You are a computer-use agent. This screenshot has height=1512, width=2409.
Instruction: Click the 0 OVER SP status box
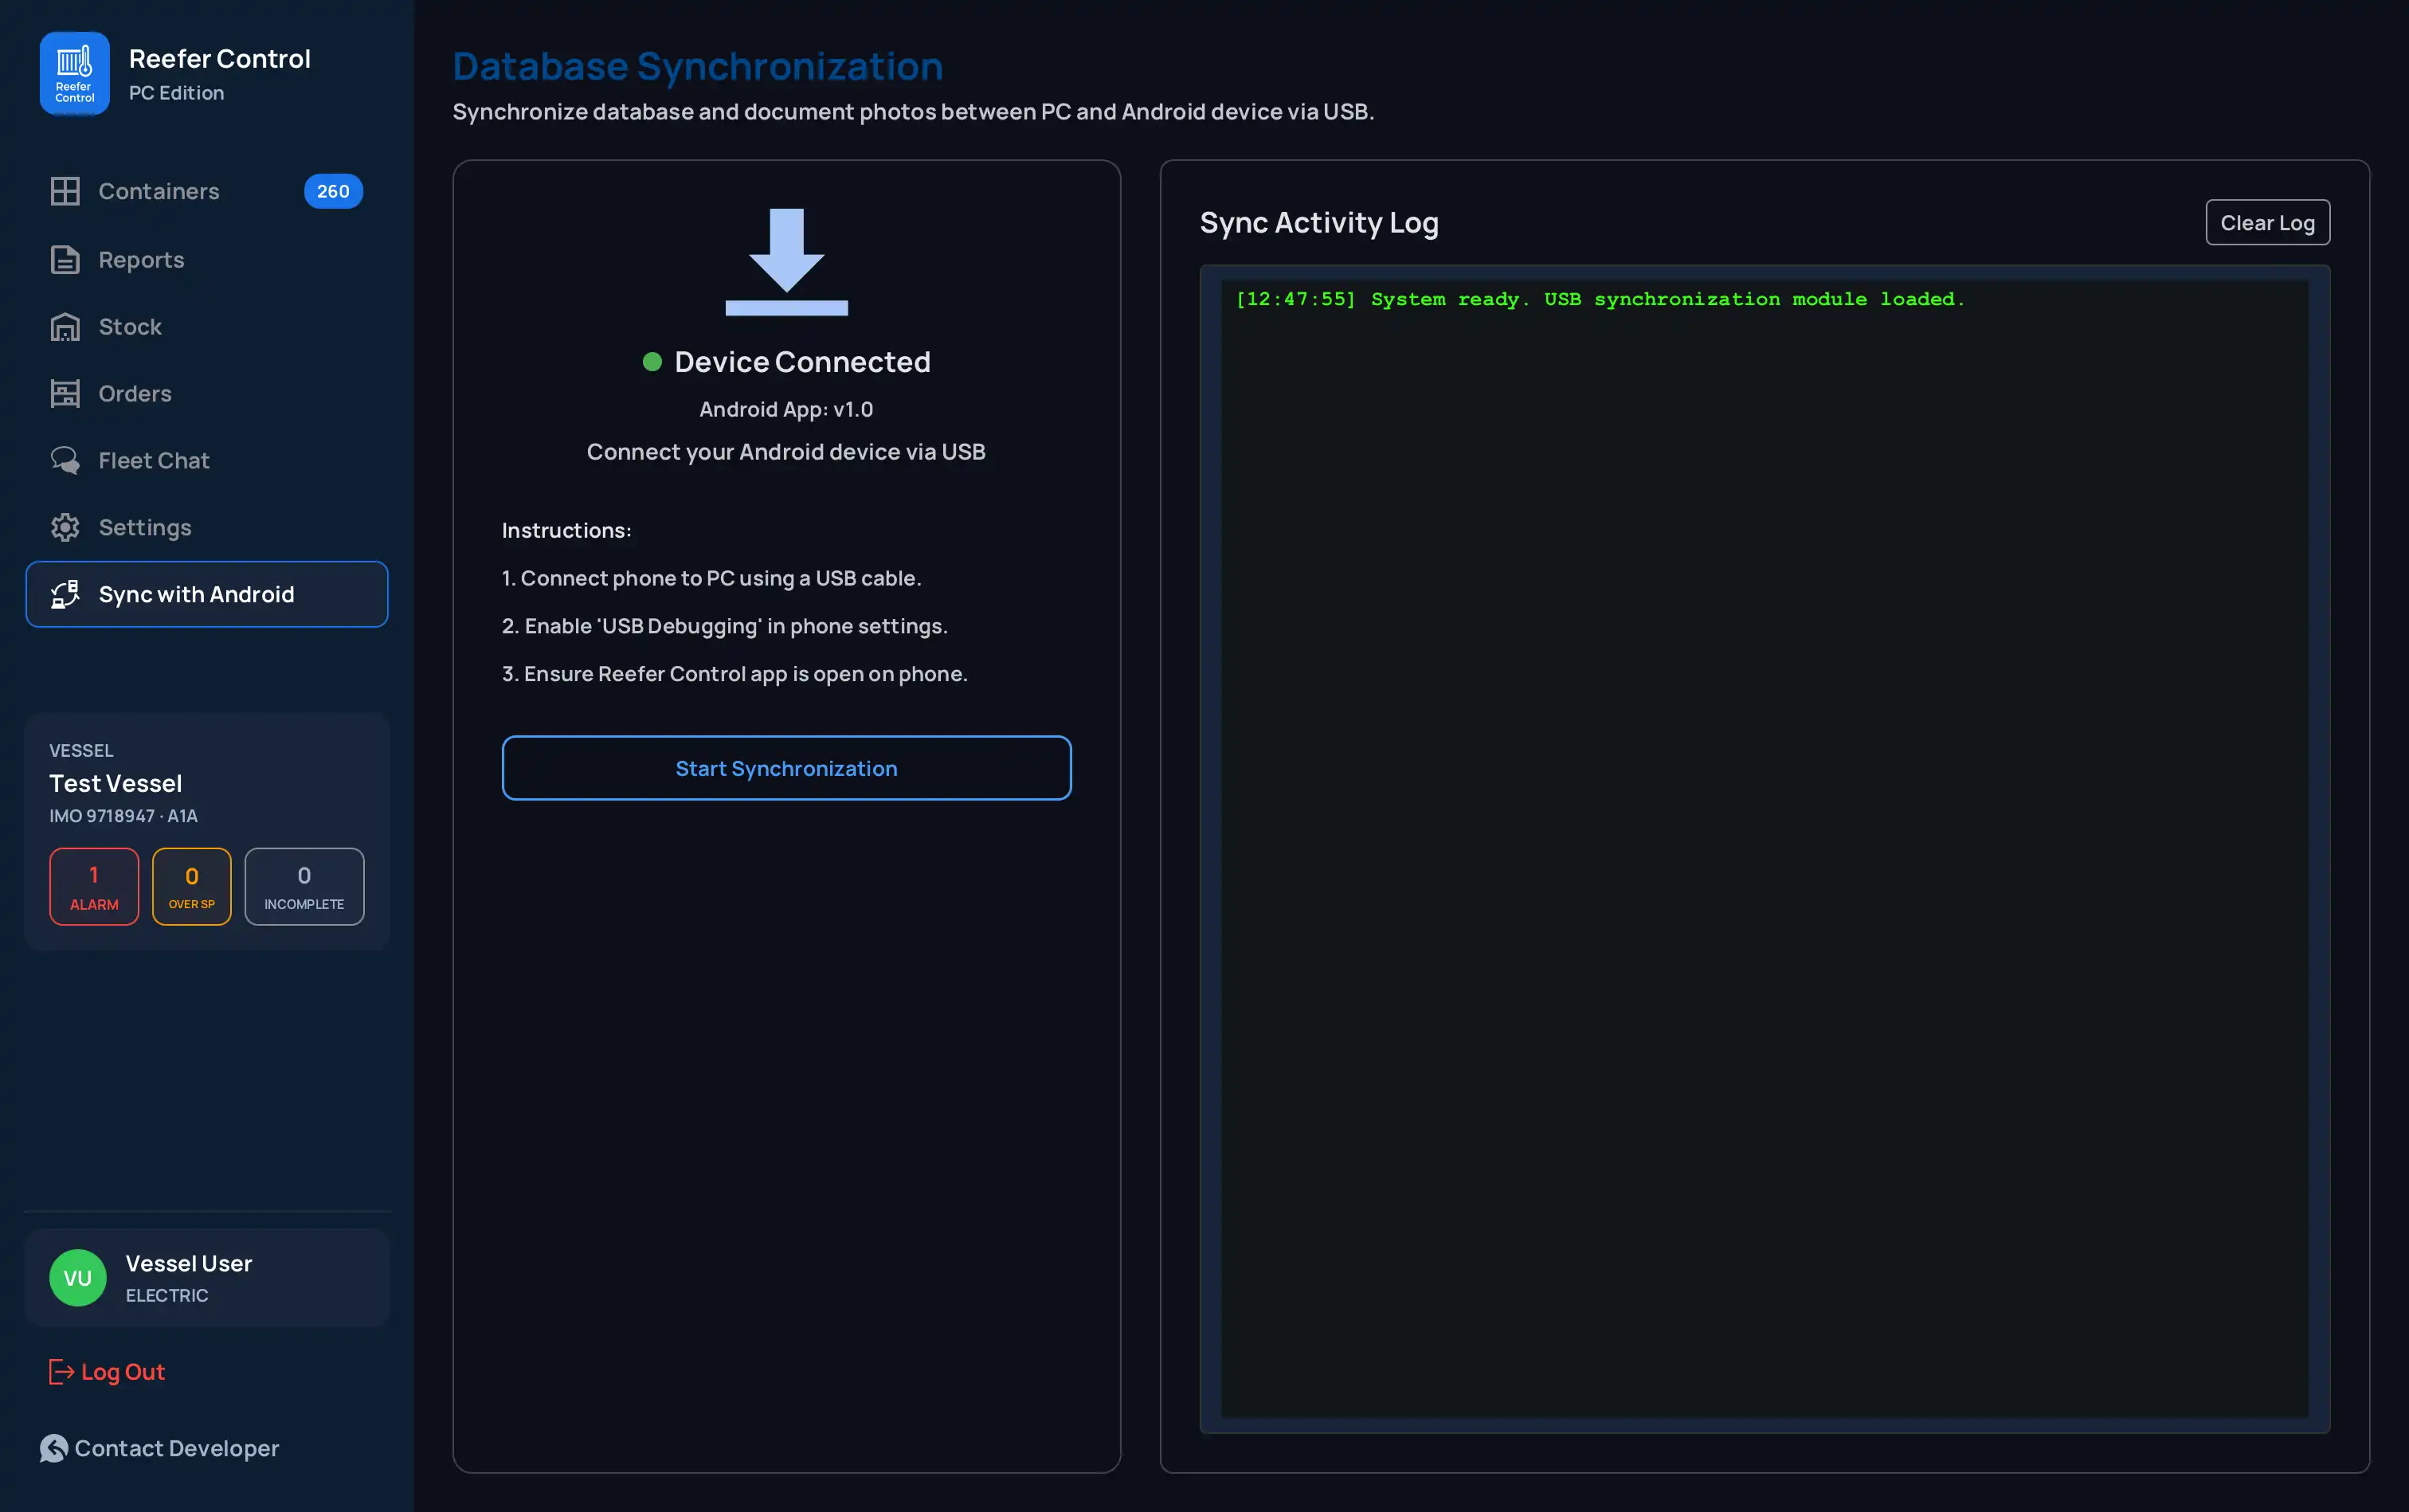tap(192, 887)
